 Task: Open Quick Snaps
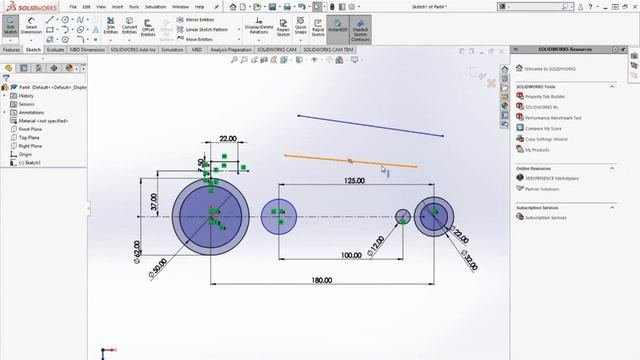(x=300, y=26)
